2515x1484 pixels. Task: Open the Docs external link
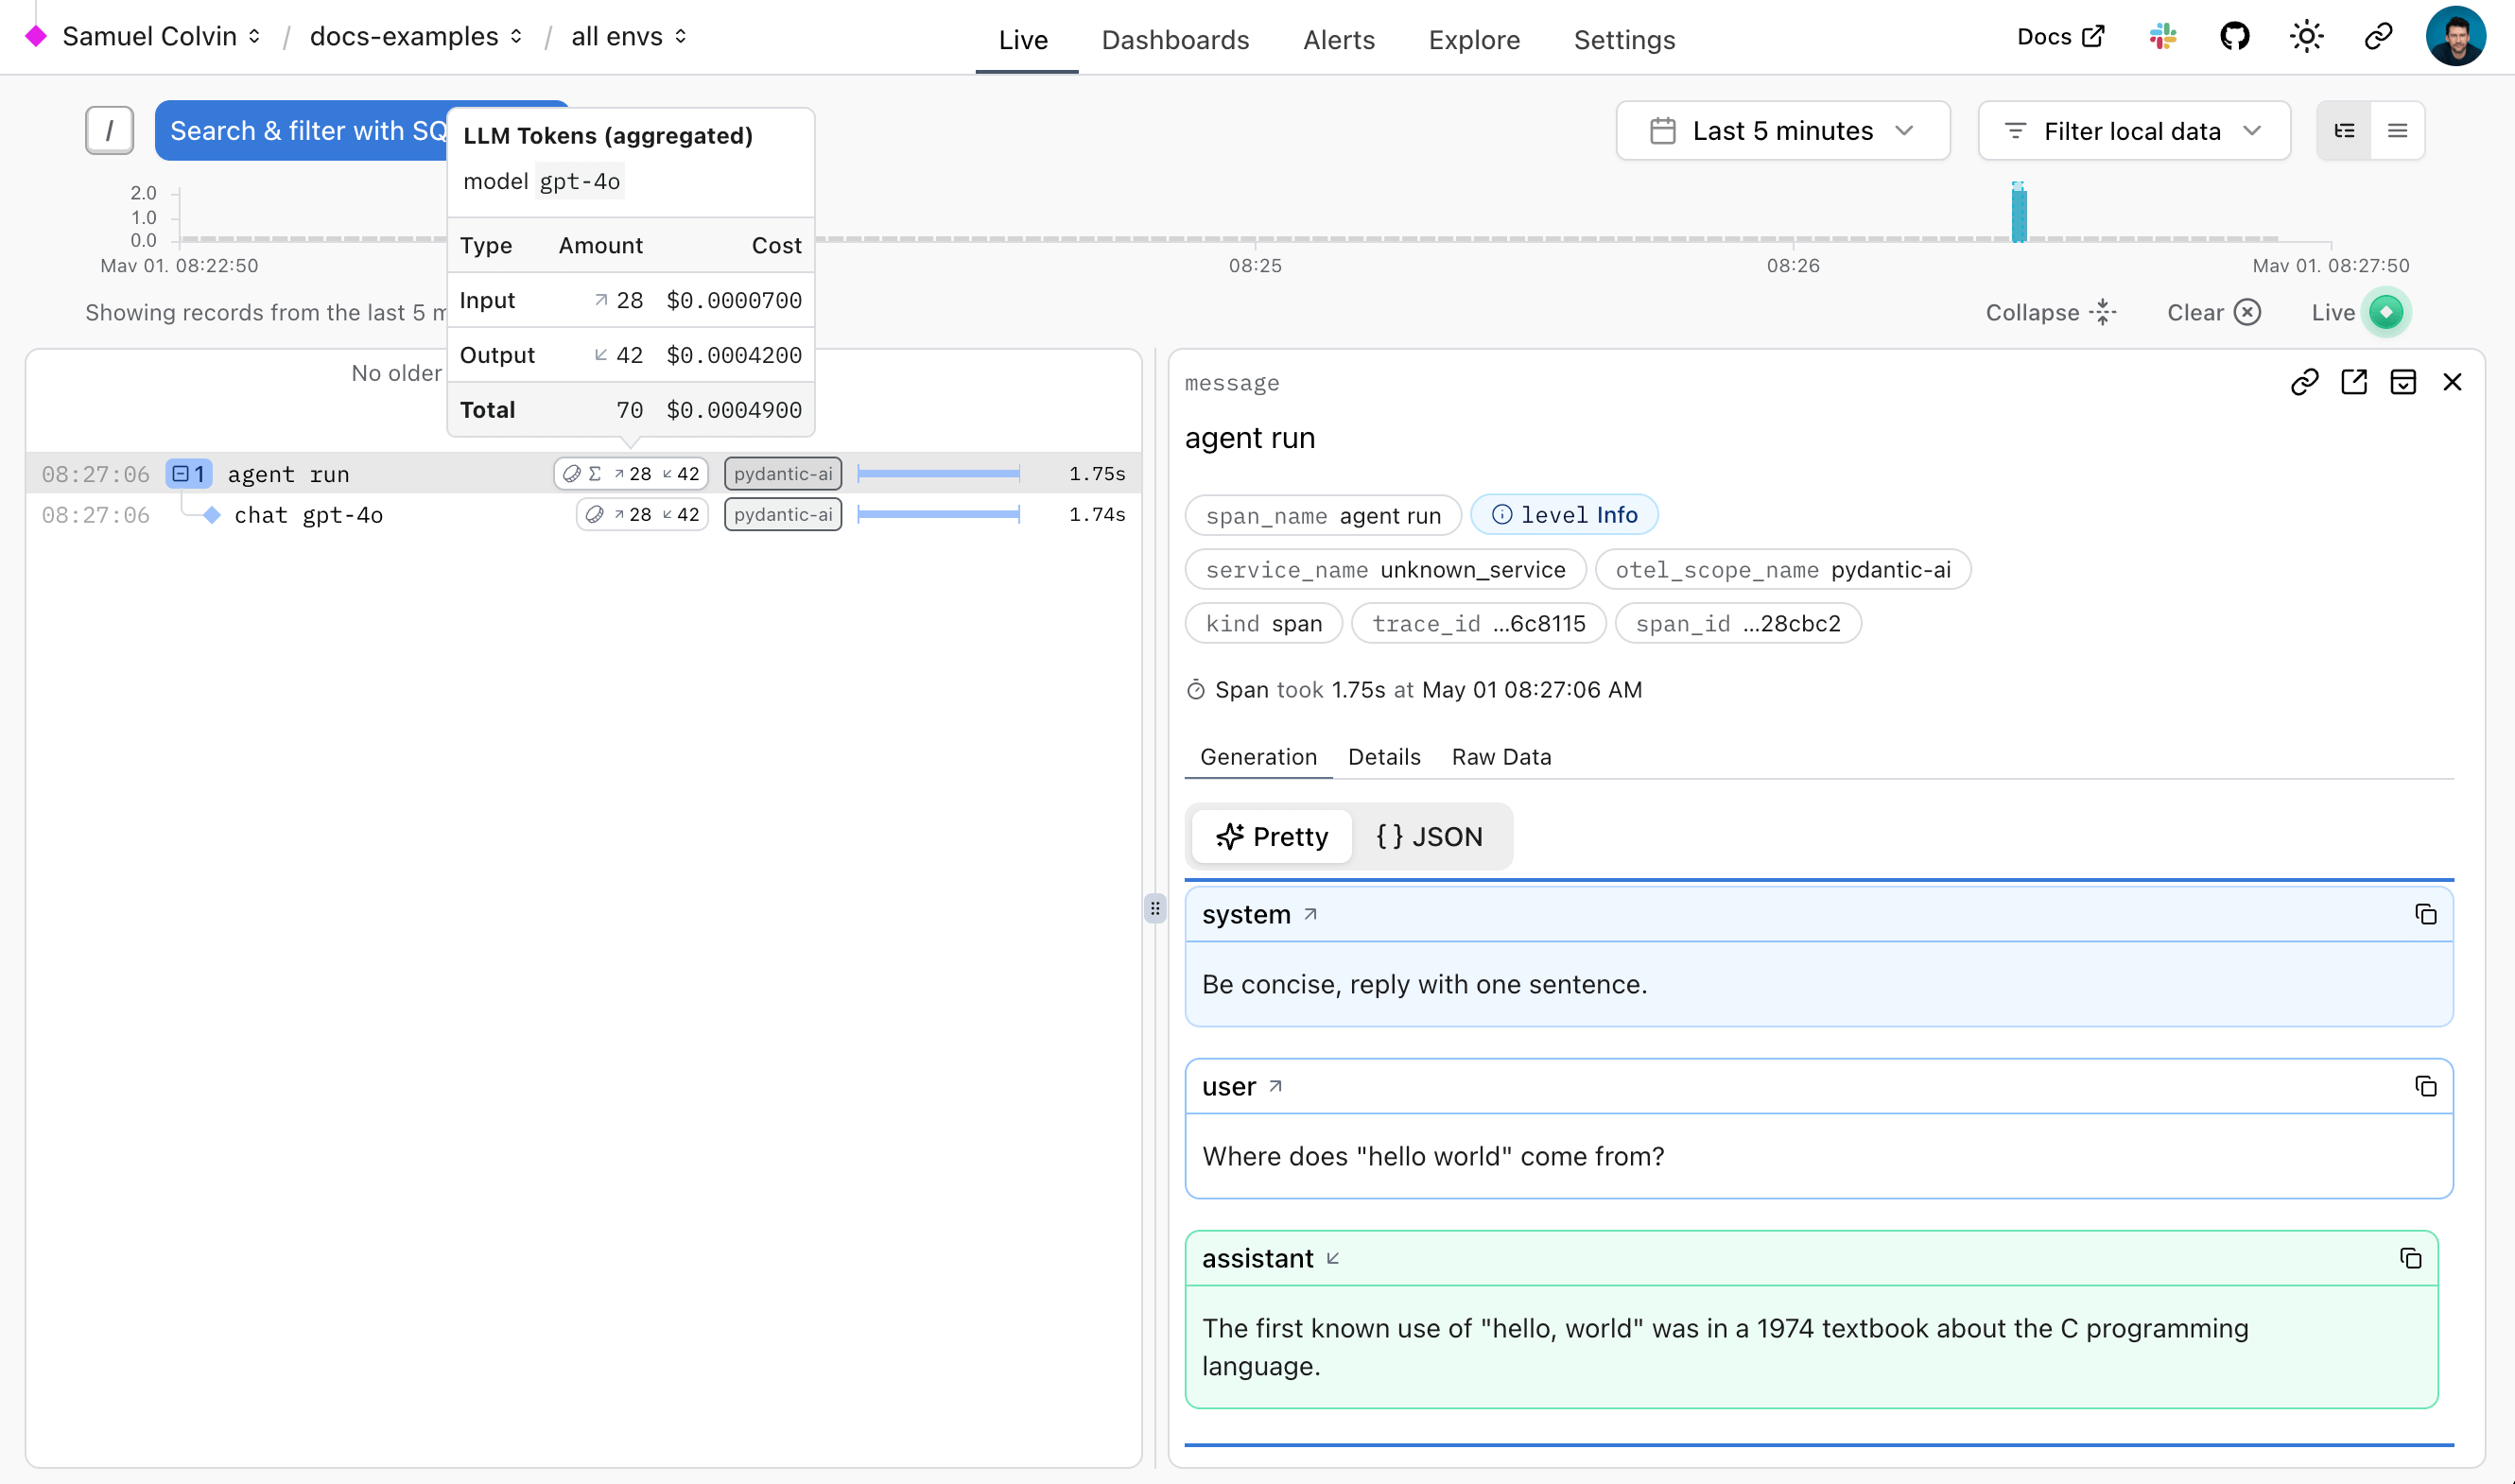(2060, 37)
